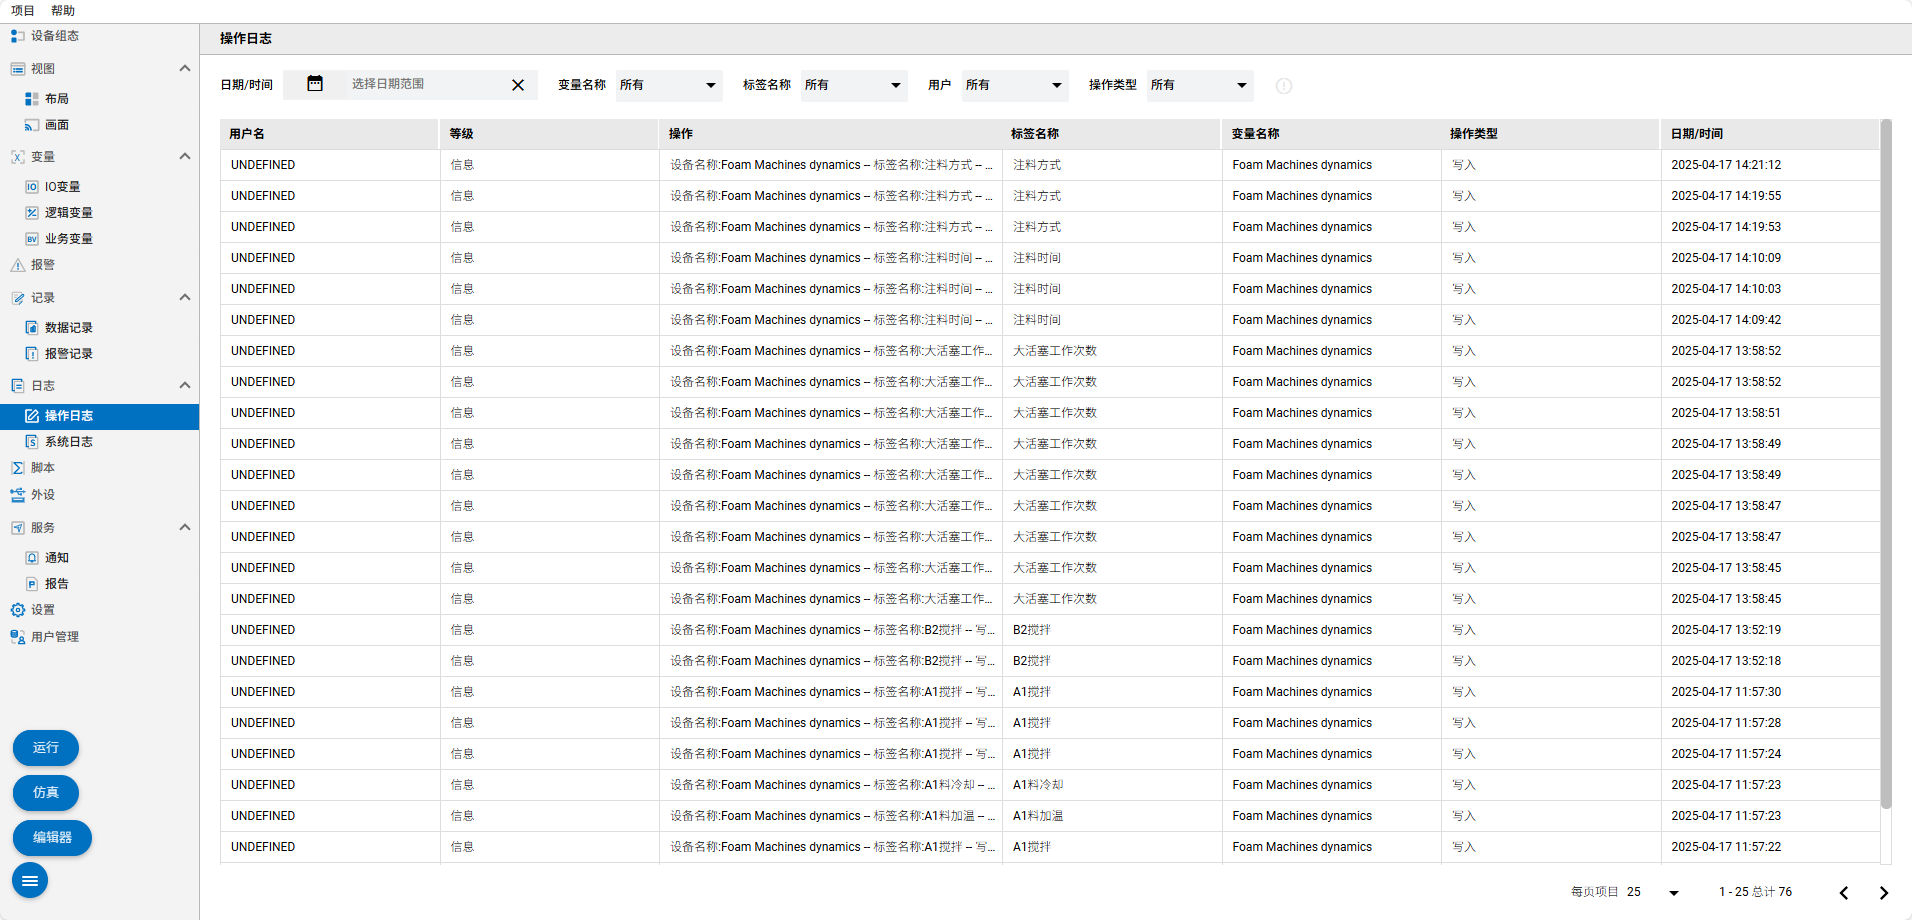Image resolution: width=1912 pixels, height=920 pixels.
Task: Click the 操作日志 sidebar icon
Action: (x=32, y=416)
